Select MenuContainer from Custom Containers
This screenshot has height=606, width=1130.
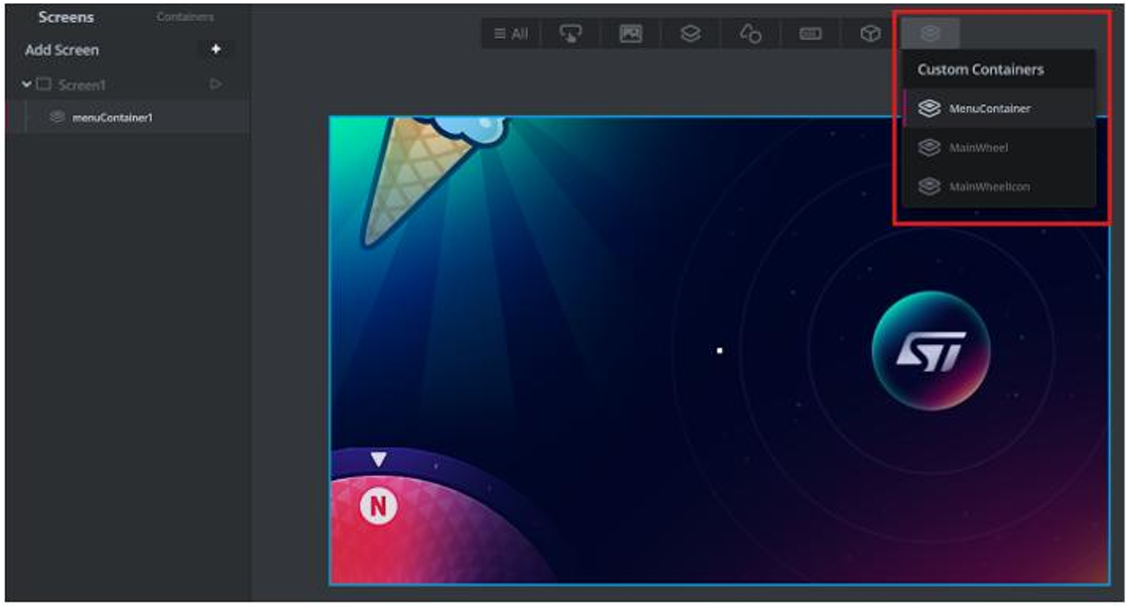coord(999,108)
